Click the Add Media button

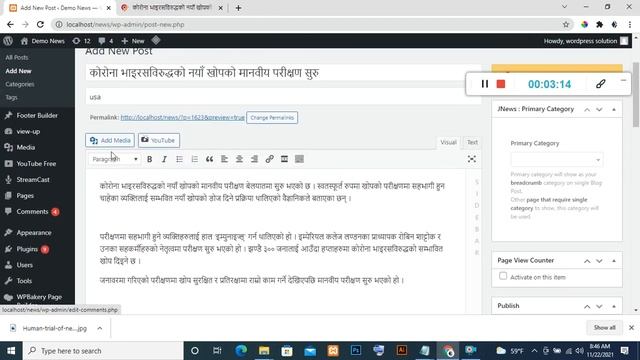click(x=110, y=140)
